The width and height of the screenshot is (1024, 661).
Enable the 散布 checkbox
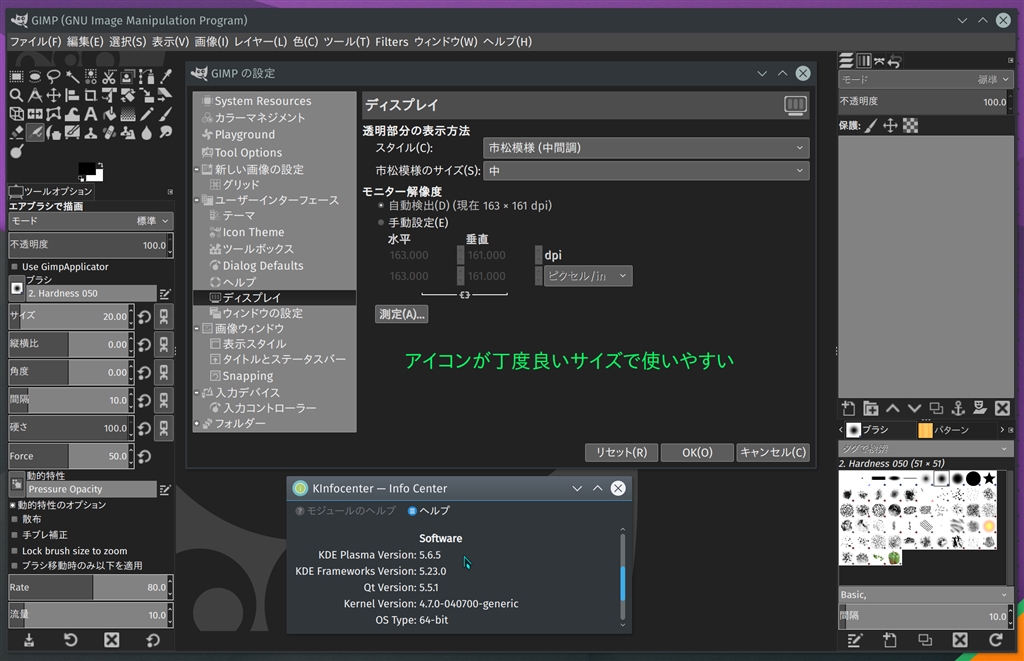tap(14, 519)
